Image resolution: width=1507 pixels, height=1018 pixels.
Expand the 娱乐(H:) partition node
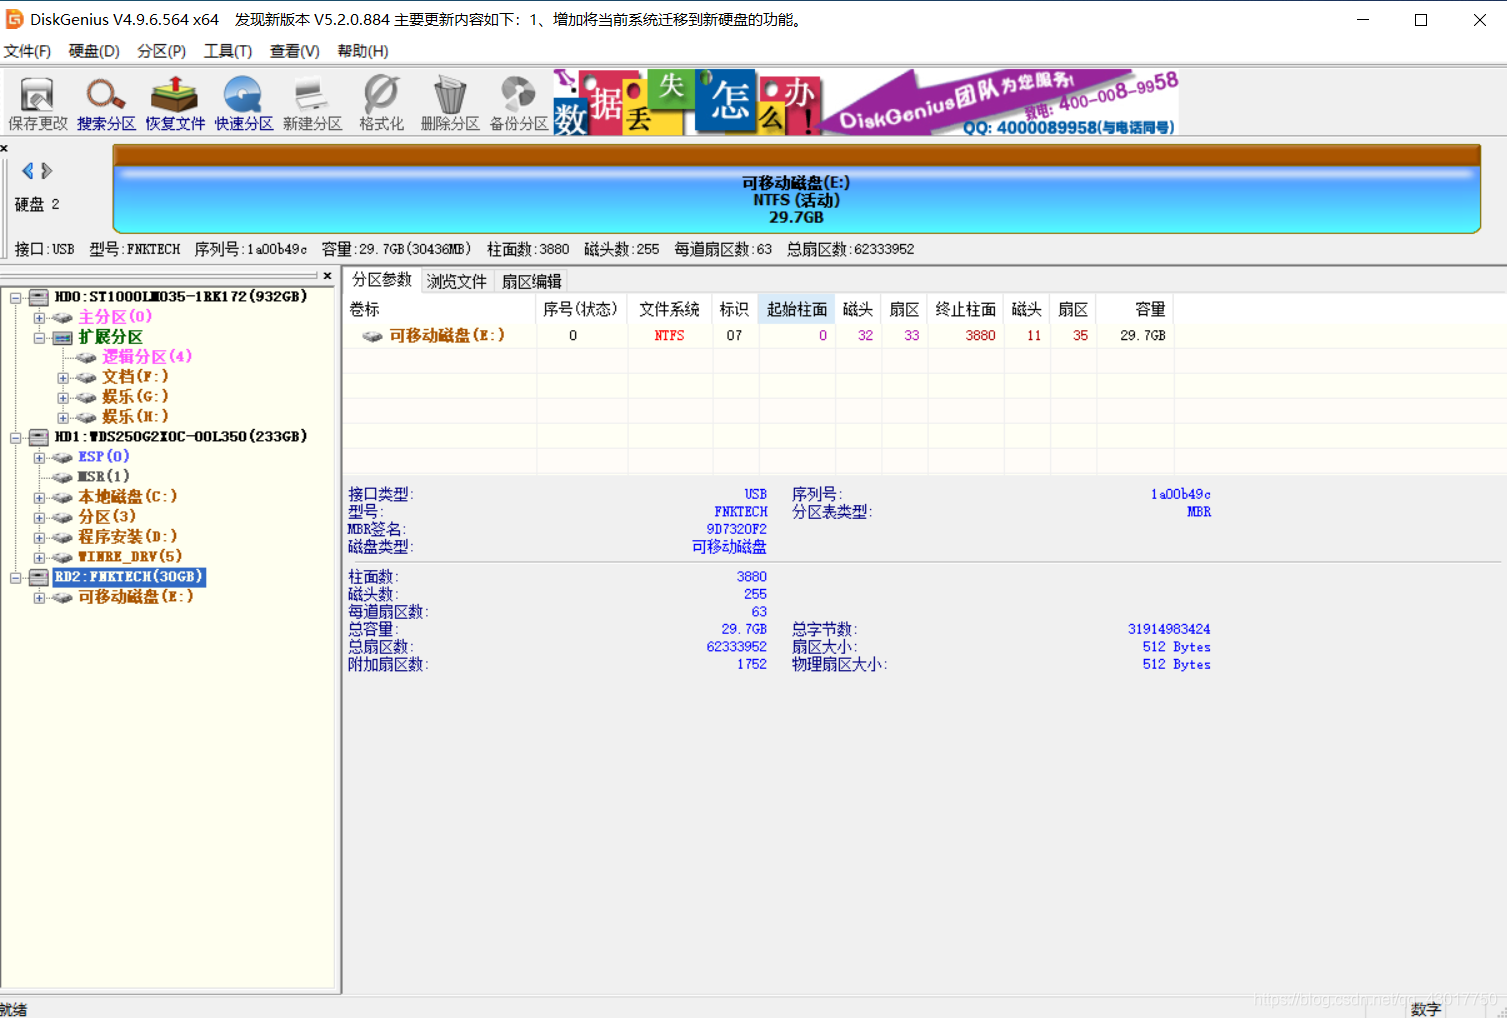click(63, 418)
